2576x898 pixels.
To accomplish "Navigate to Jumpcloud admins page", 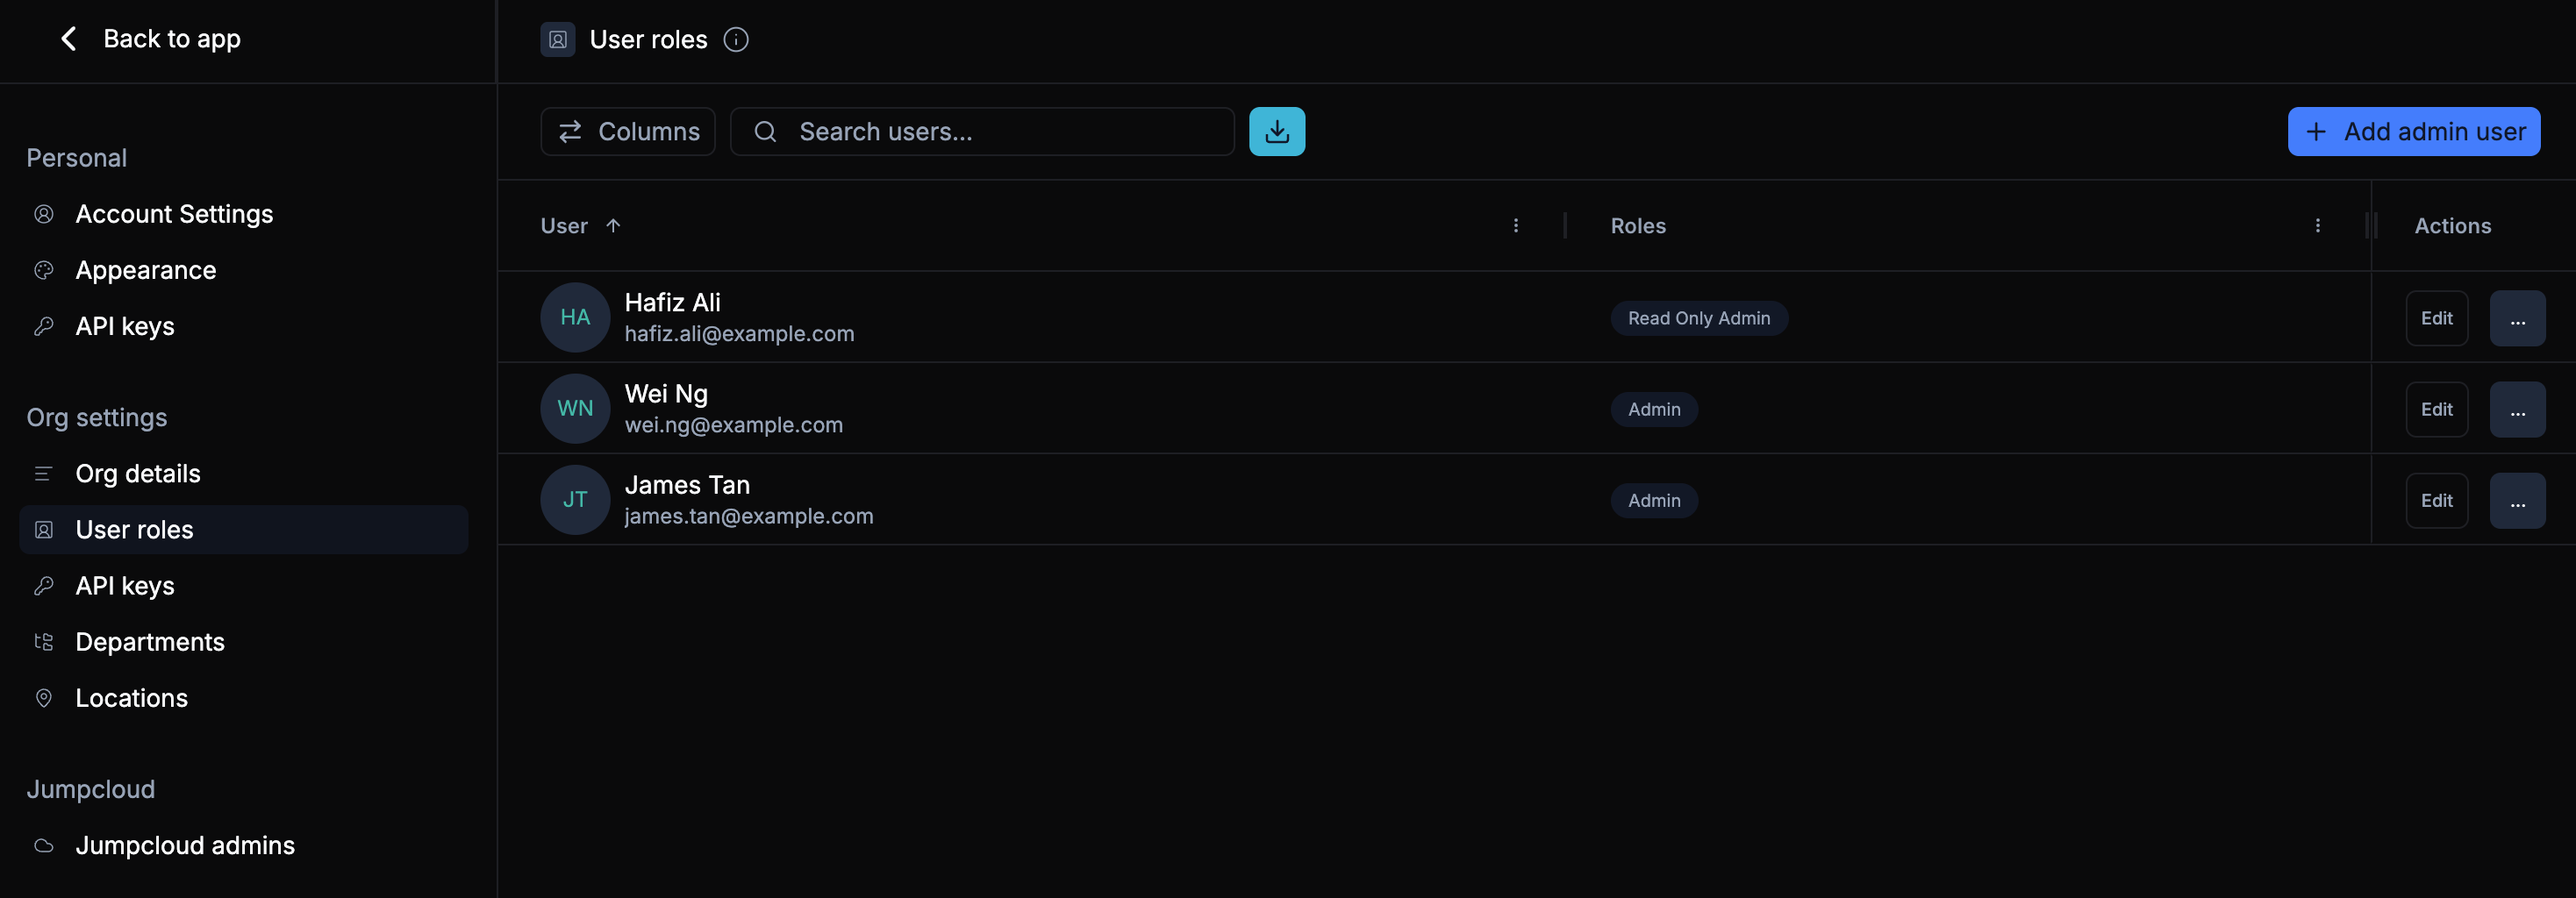I will 185,845.
